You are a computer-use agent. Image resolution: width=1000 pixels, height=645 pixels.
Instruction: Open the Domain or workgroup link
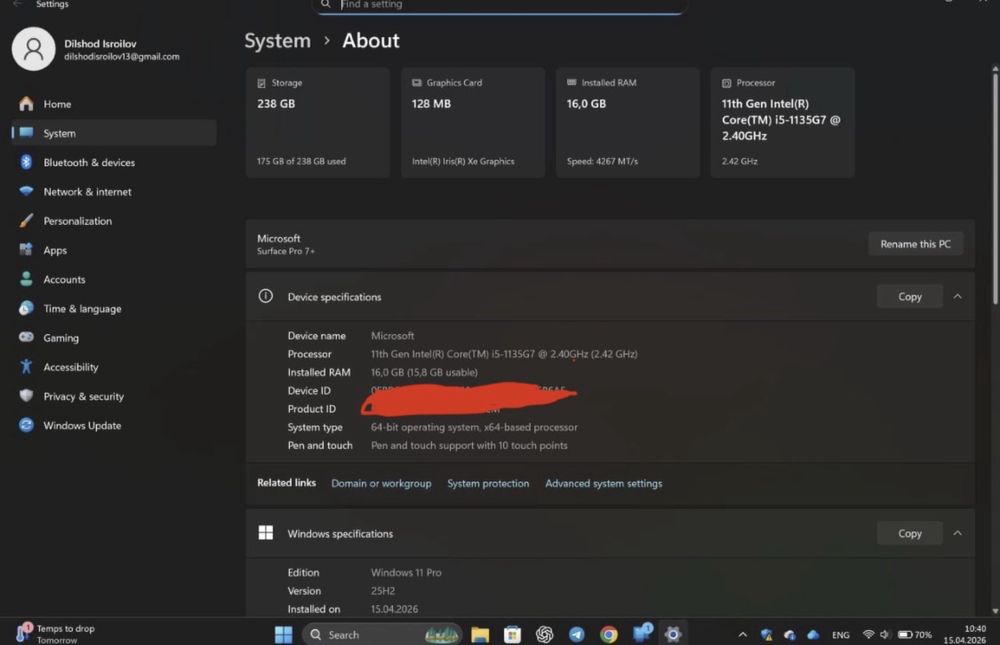[381, 484]
